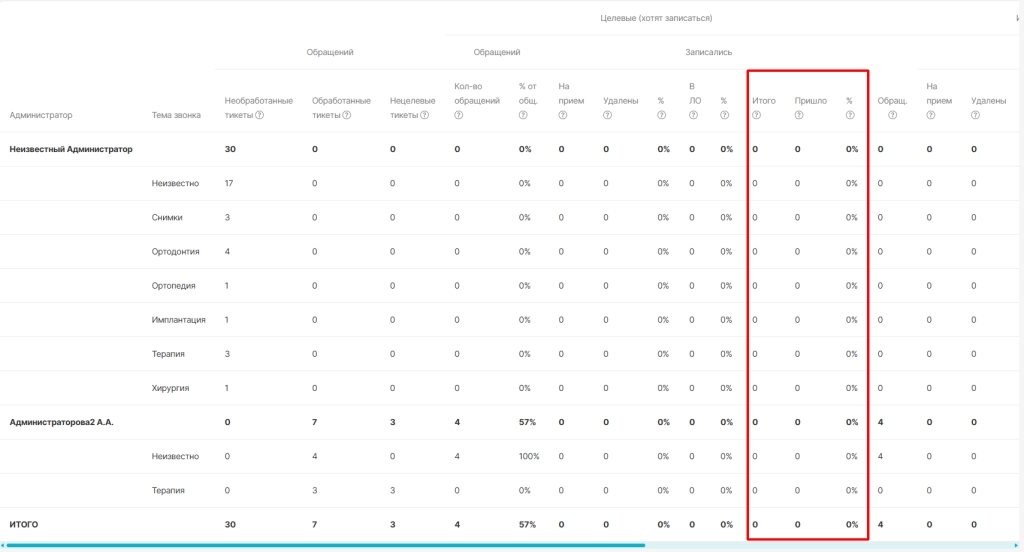Click the Тема звонка column header

pos(176,115)
